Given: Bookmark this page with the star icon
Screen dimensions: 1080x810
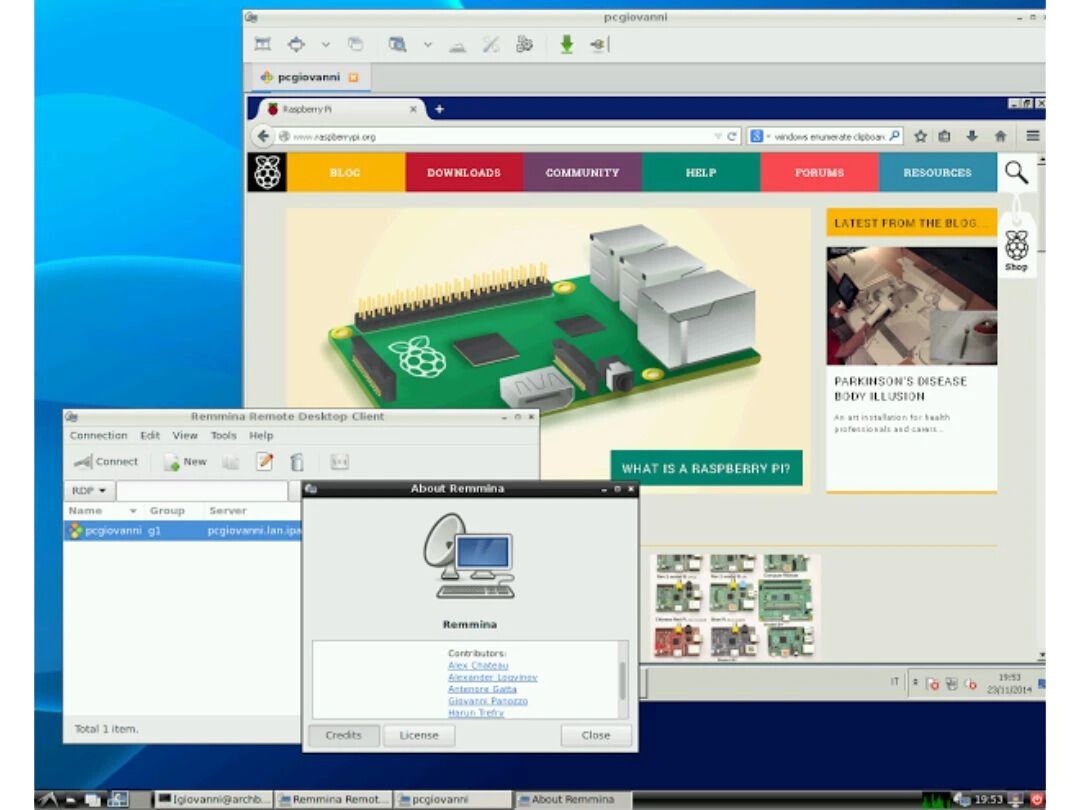Looking at the screenshot, I should tap(920, 136).
